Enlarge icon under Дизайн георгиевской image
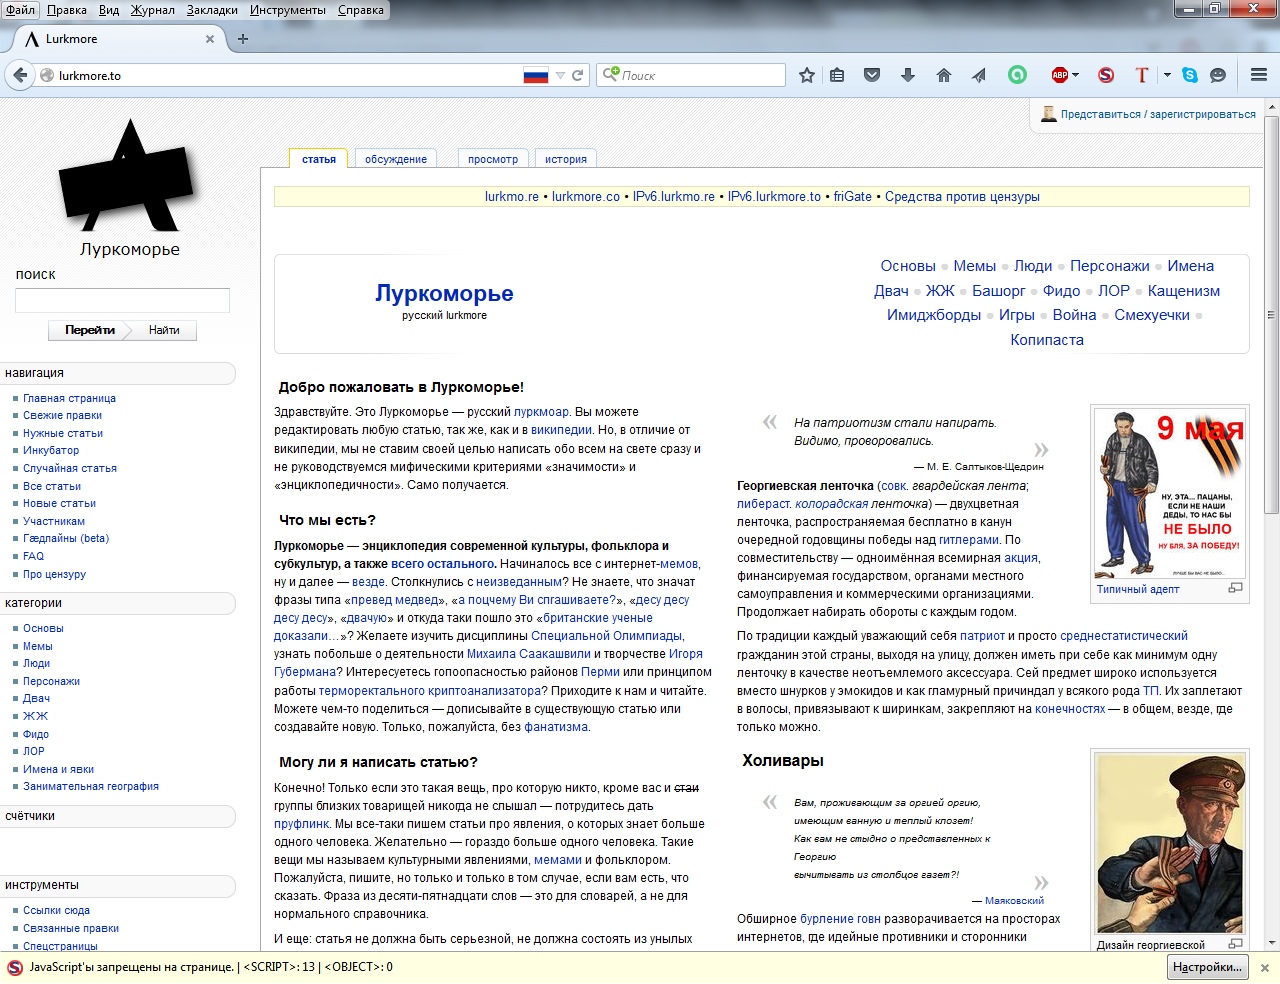1280x984 pixels. pos(1235,943)
